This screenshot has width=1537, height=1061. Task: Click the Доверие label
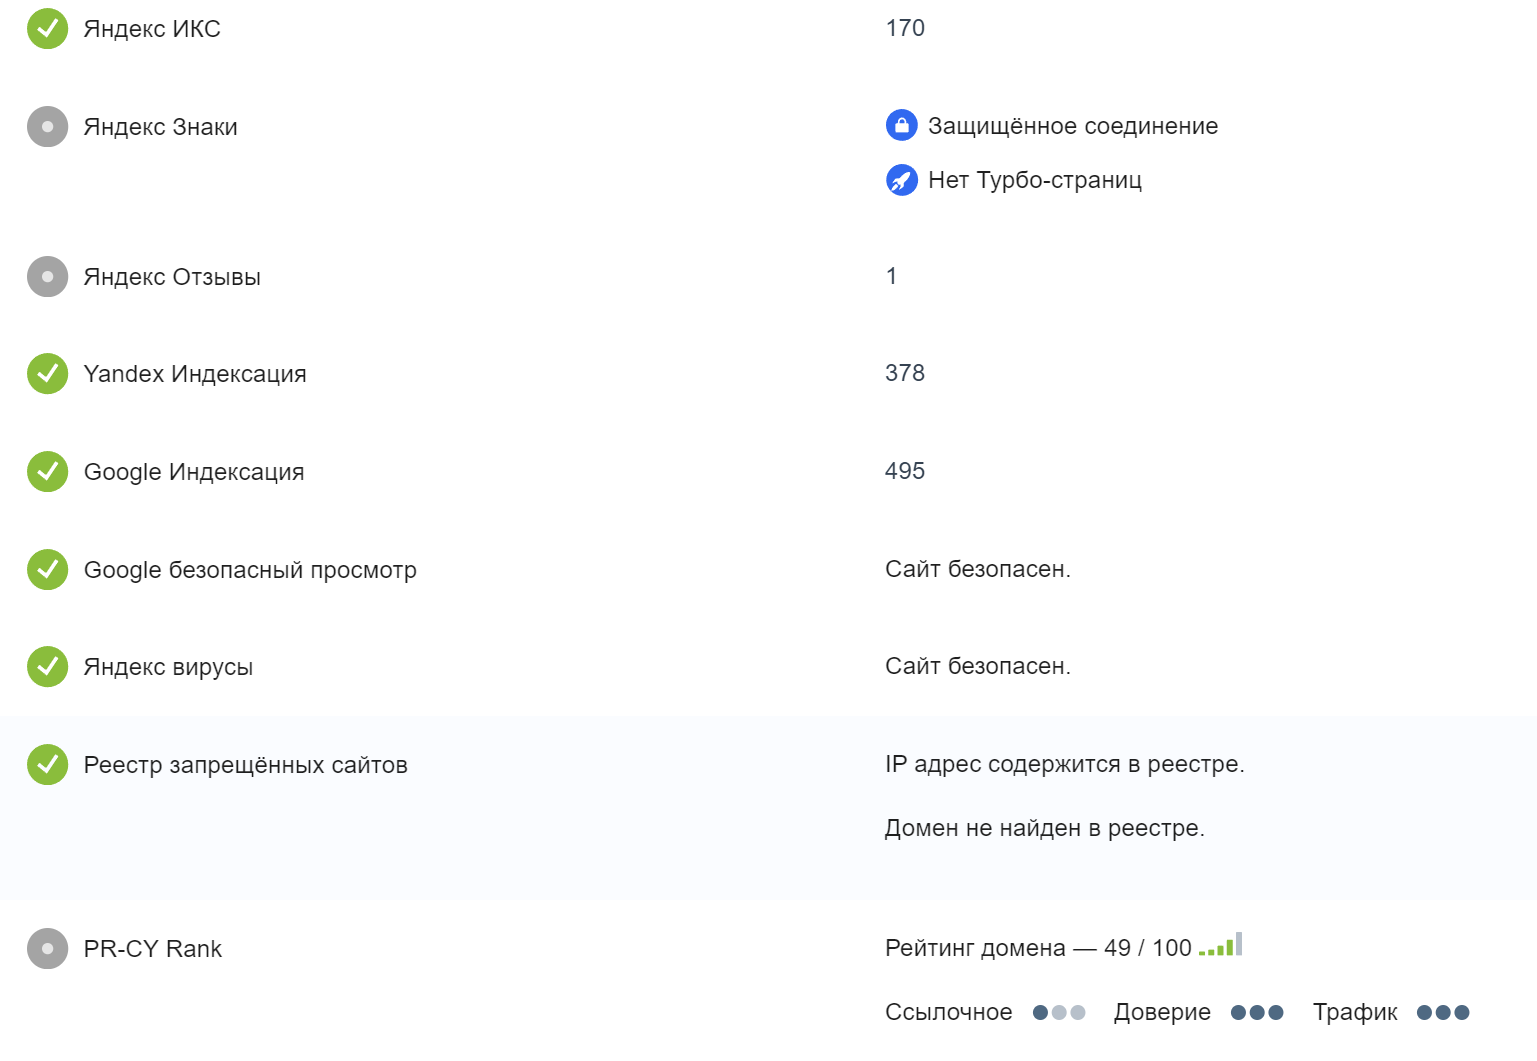pos(1162,1012)
